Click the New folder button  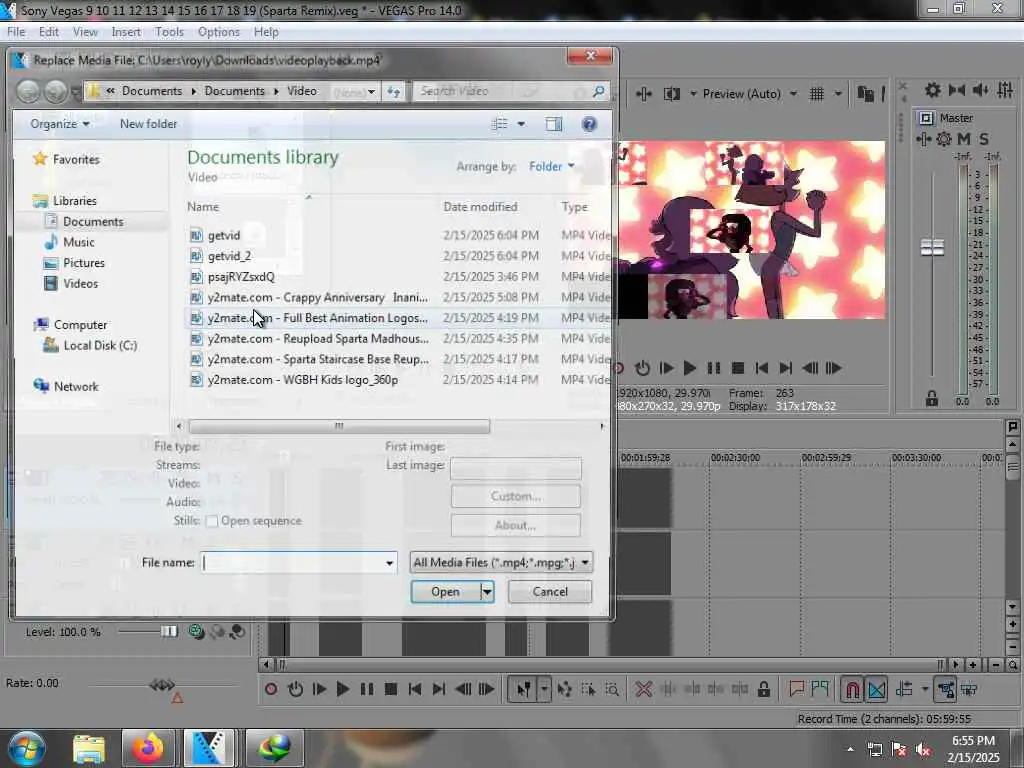pos(148,124)
